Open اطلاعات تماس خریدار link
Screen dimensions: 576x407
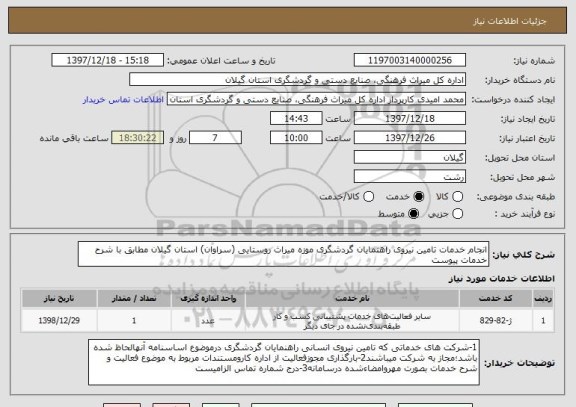coord(123,100)
